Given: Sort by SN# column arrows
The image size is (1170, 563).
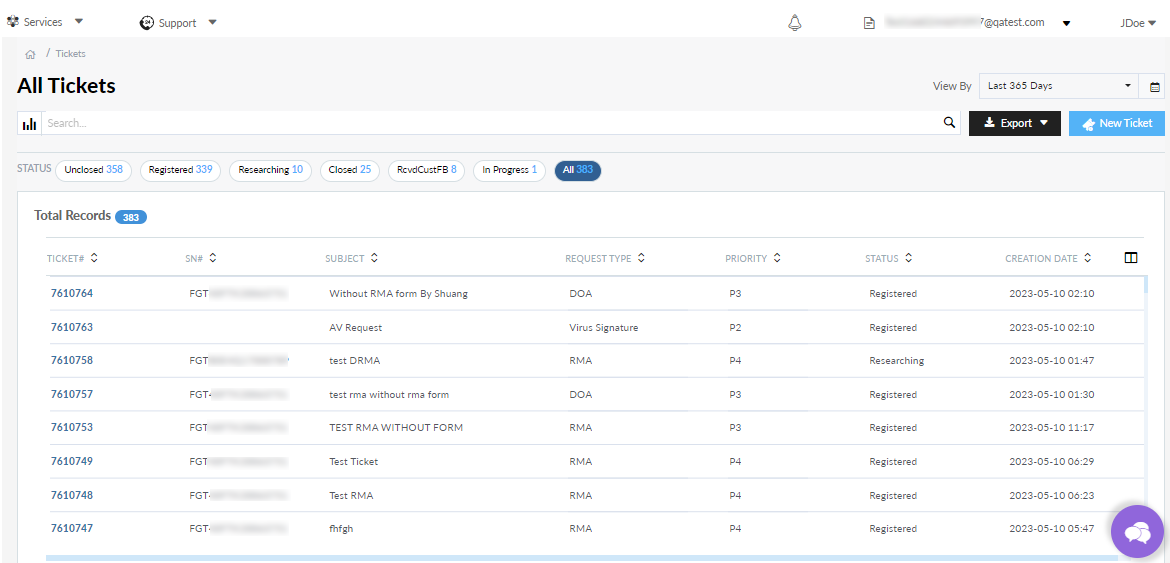Looking at the screenshot, I should point(213,258).
